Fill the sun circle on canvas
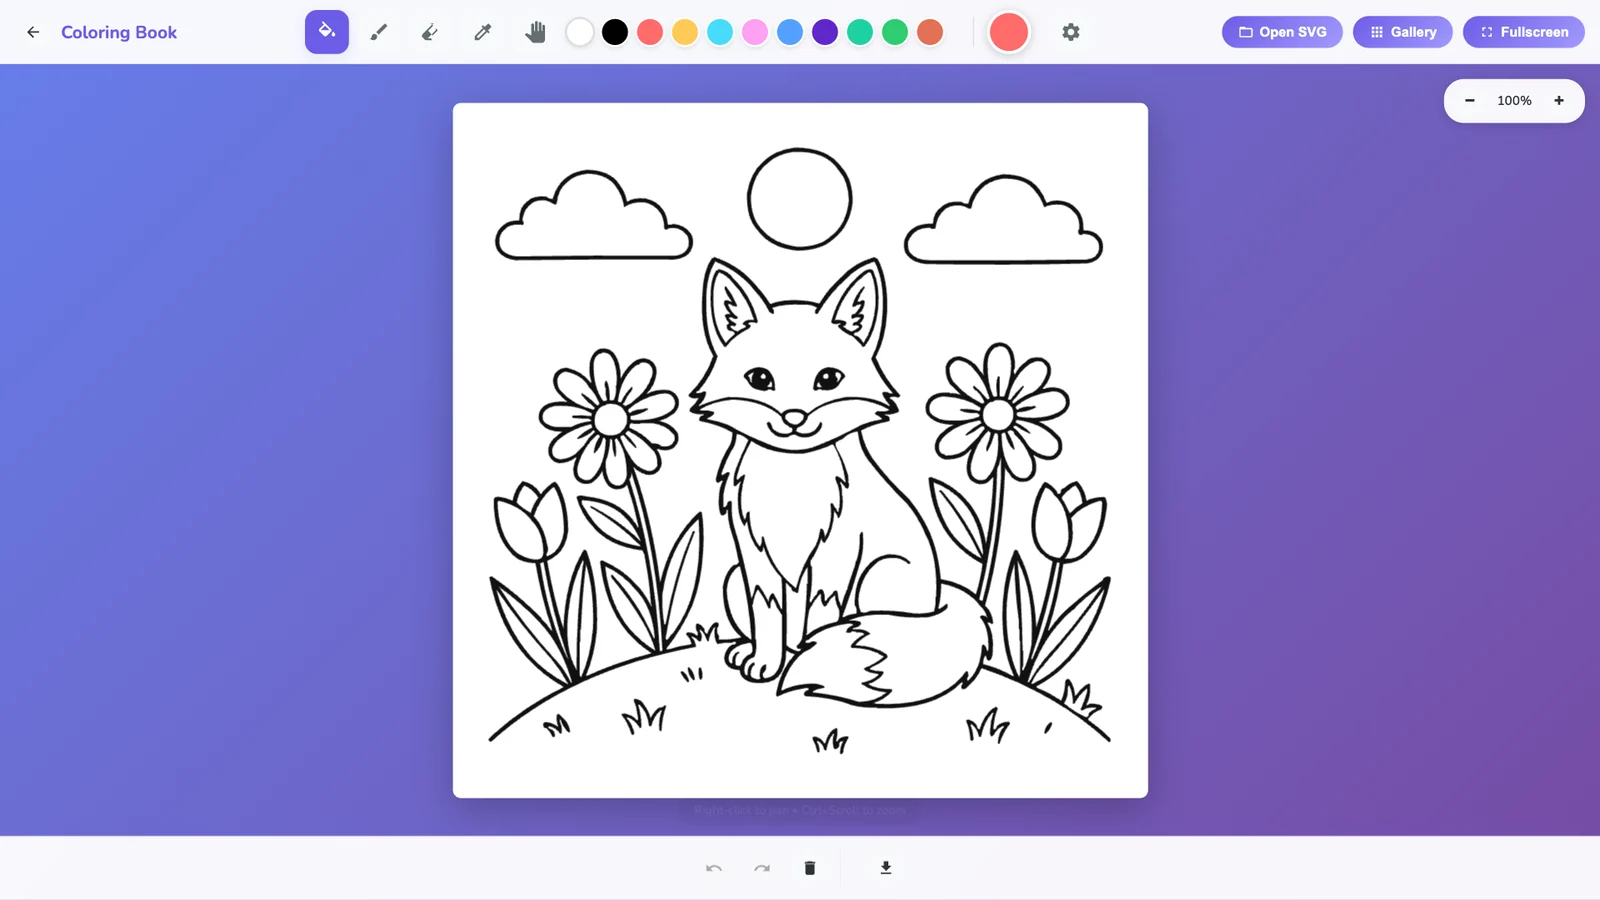 tap(800, 199)
